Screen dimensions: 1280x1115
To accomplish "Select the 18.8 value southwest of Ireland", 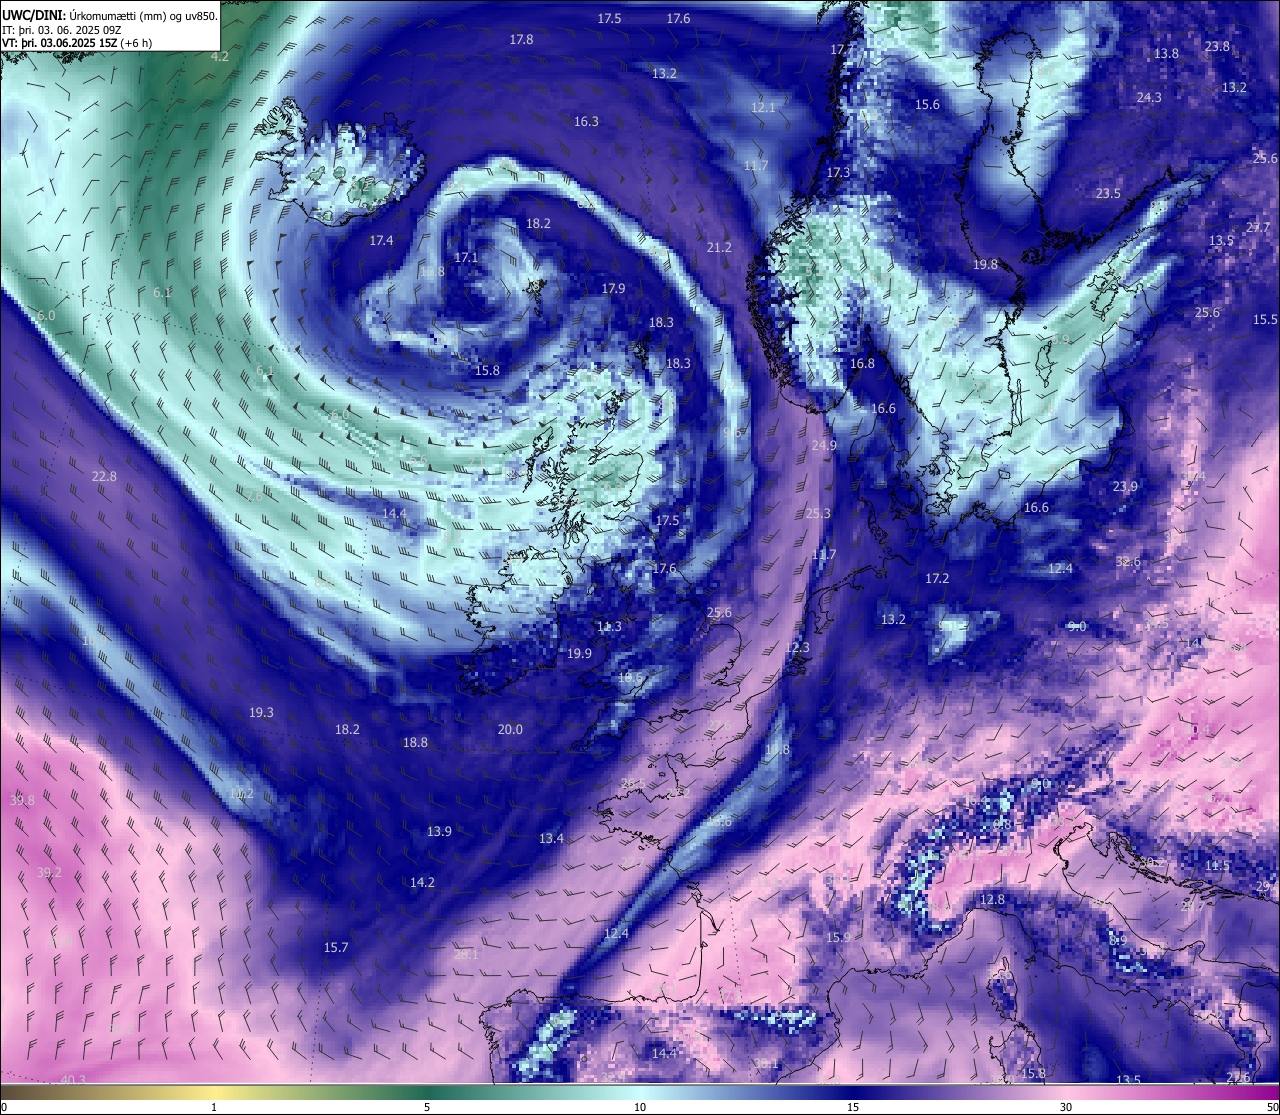I will coord(415,743).
